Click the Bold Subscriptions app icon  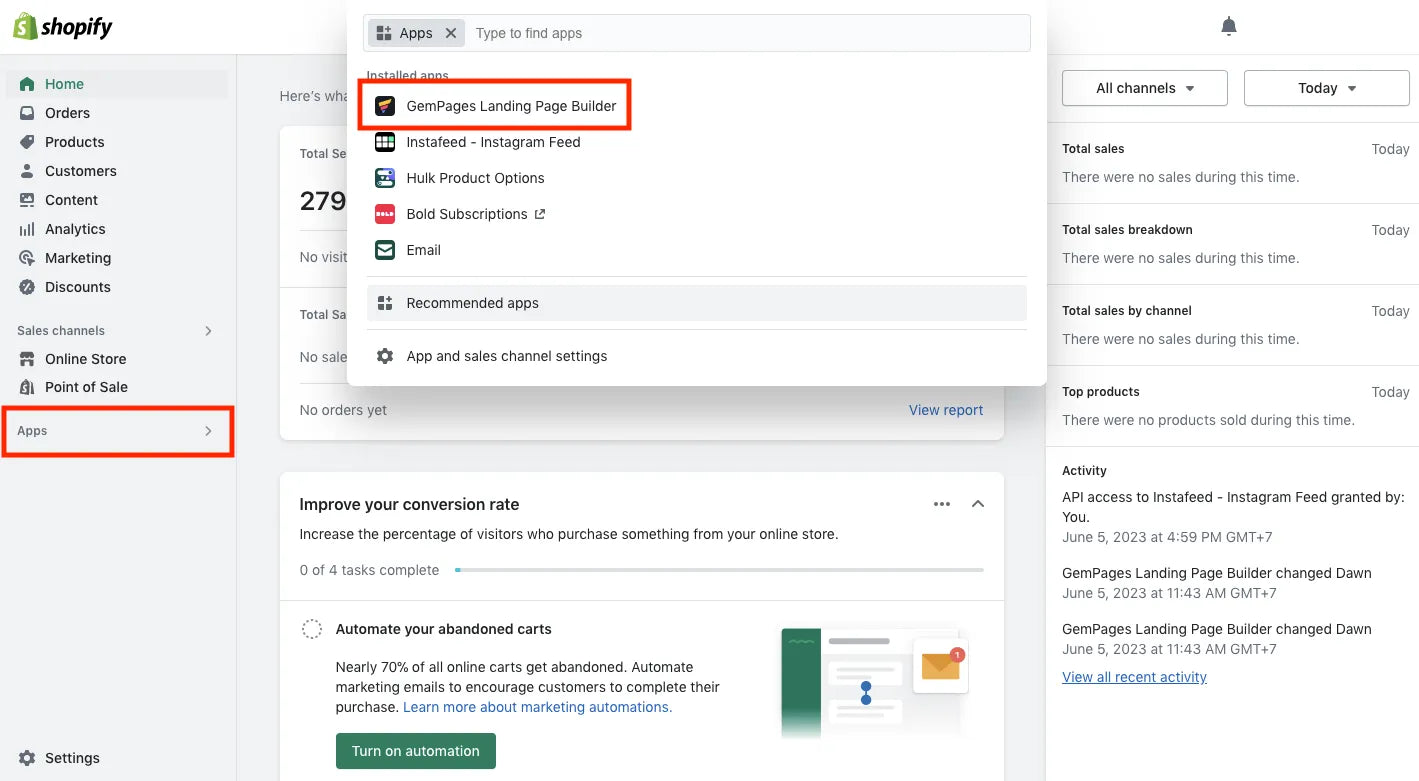385,214
